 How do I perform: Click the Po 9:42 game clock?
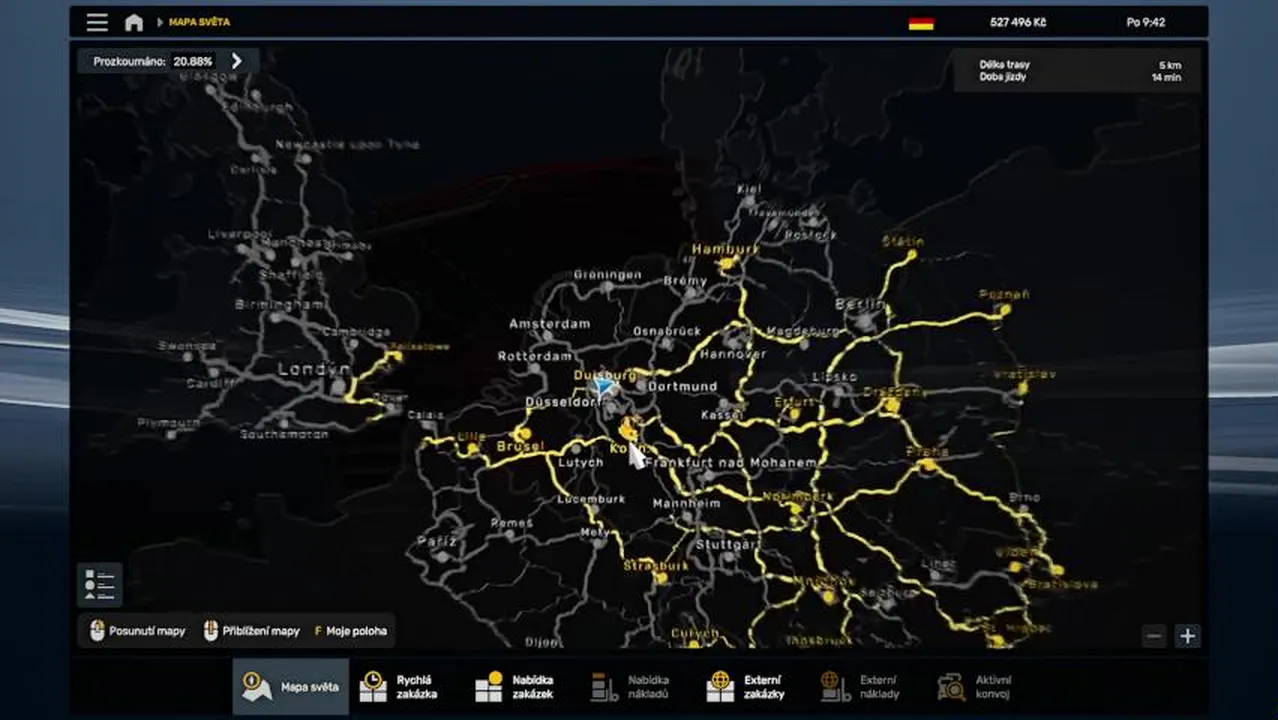pos(1146,22)
